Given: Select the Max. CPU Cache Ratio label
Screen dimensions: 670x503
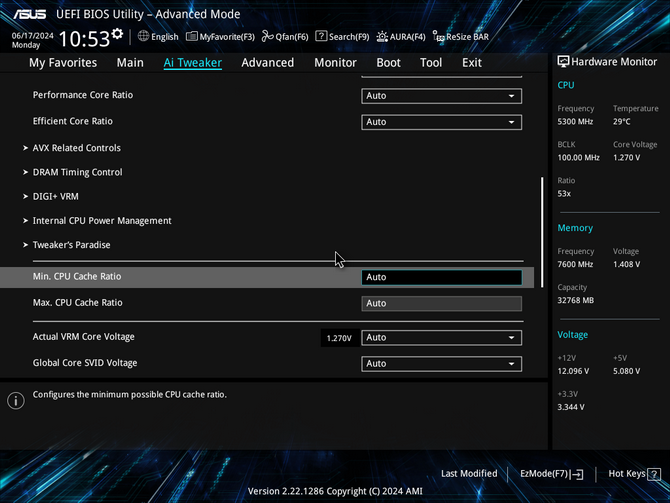Looking at the screenshot, I should click(77, 303).
